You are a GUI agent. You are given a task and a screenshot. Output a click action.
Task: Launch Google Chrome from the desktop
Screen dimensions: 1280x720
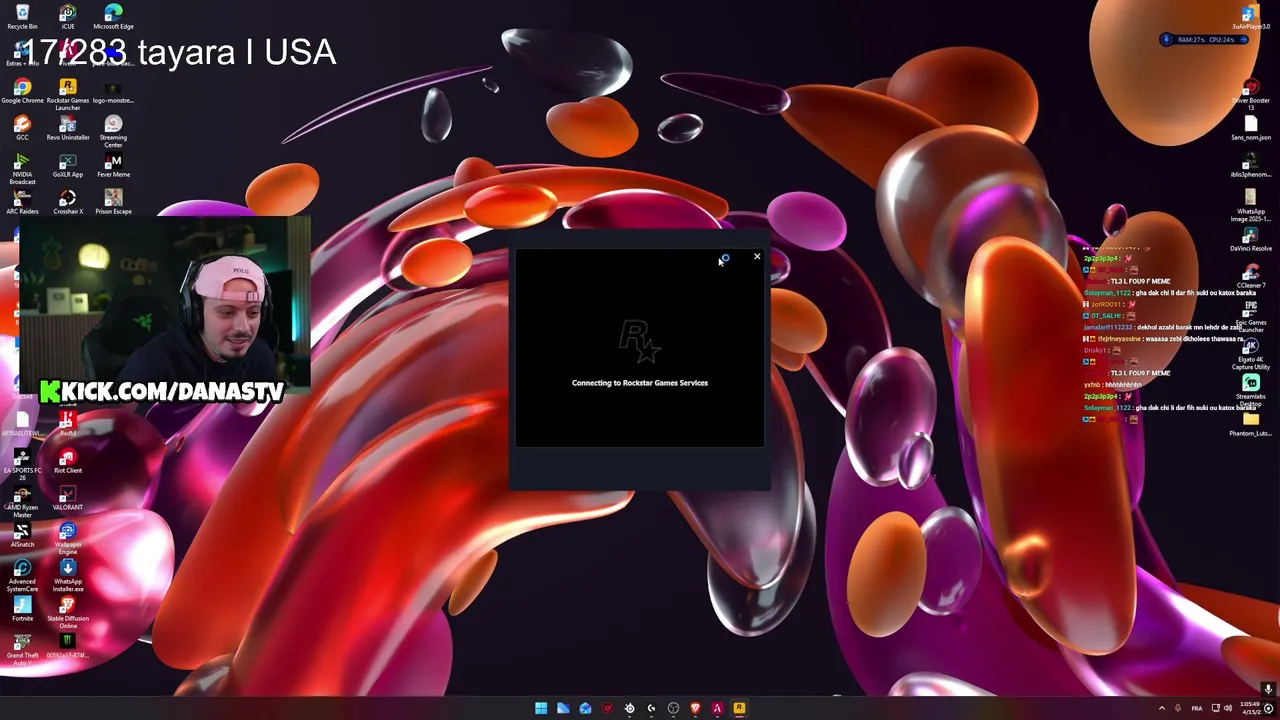tap(22, 91)
